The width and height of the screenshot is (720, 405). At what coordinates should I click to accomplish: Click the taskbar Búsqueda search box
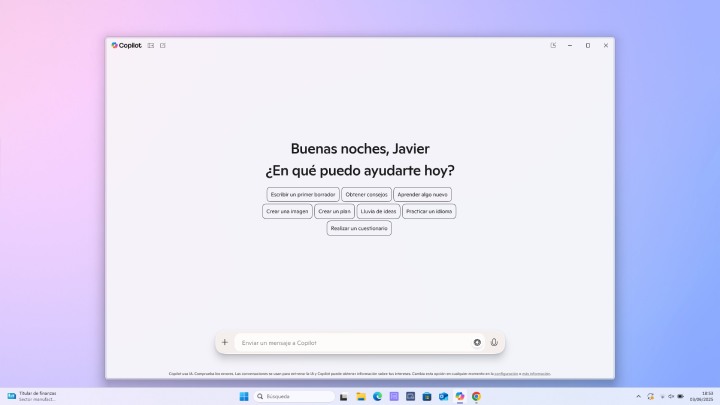[x=294, y=396]
